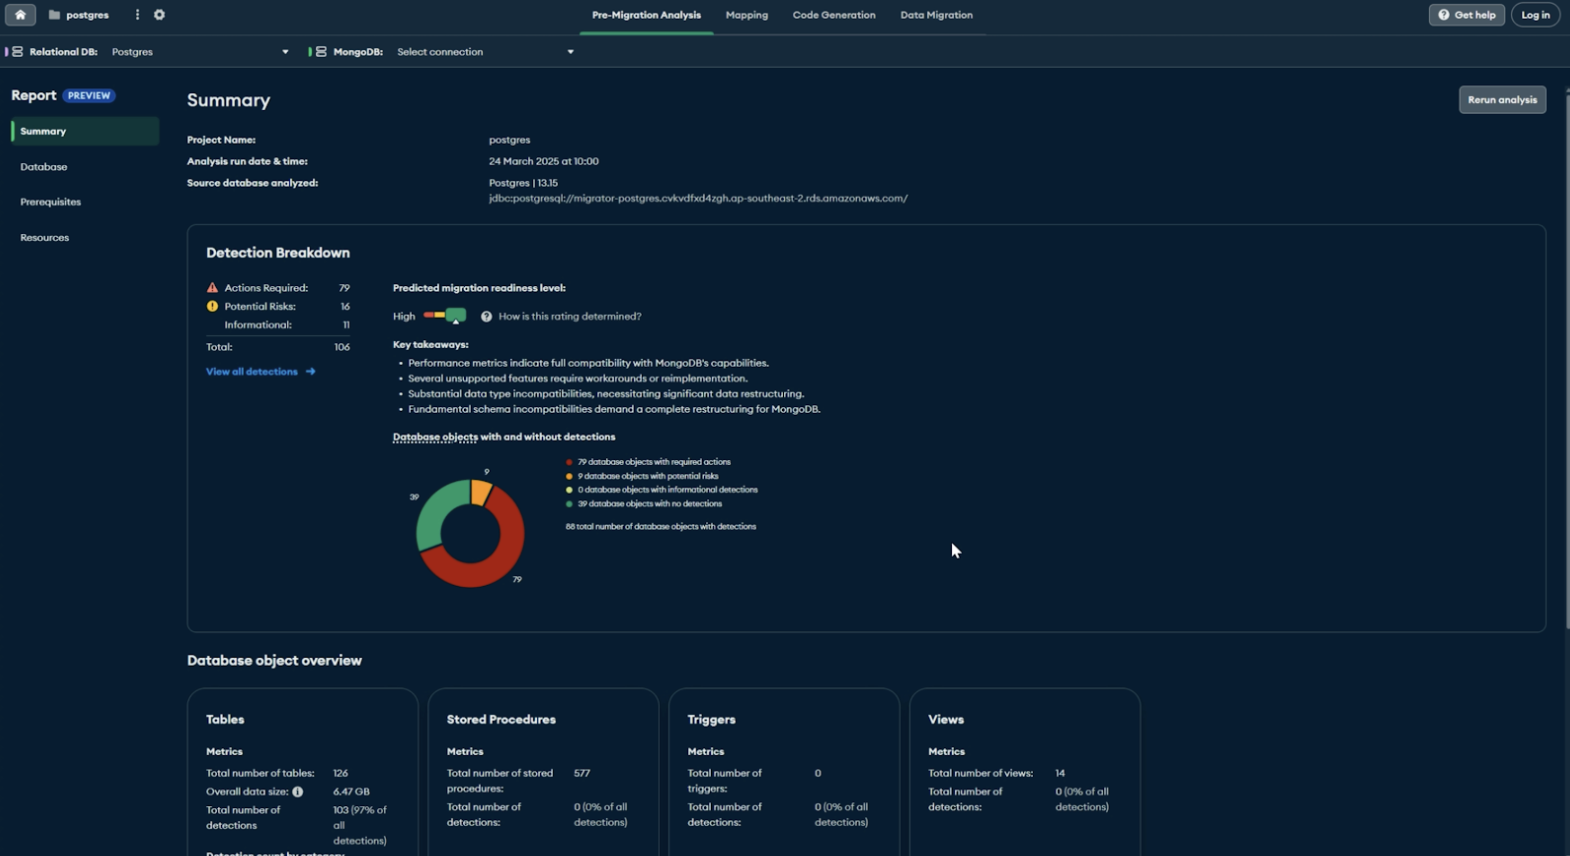This screenshot has height=856, width=1570.
Task: Click 79 database objects with required actions
Action: pos(654,462)
